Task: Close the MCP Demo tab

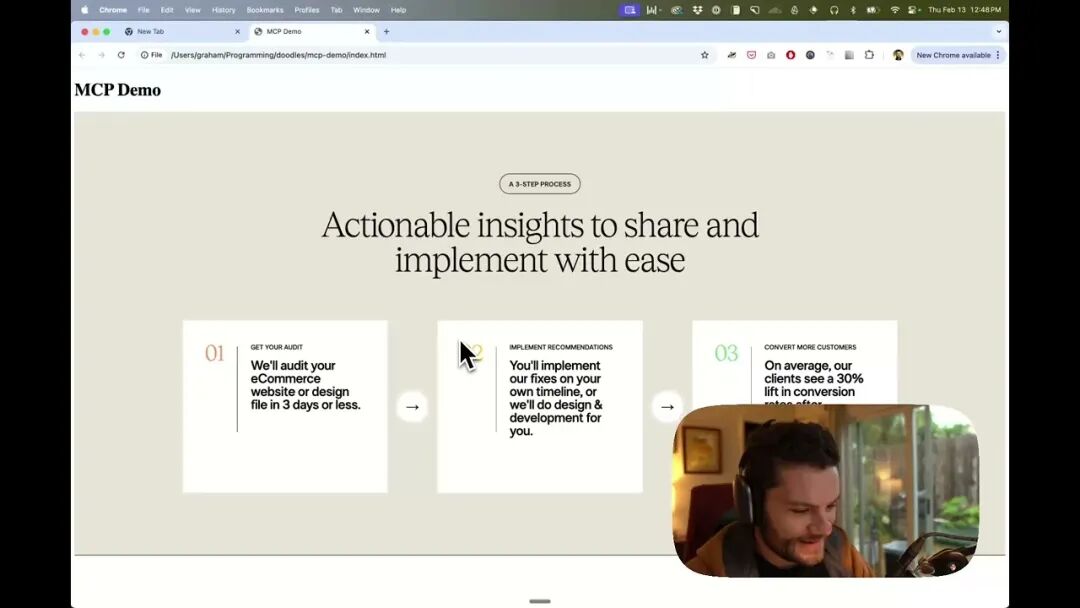Action: click(x=366, y=32)
